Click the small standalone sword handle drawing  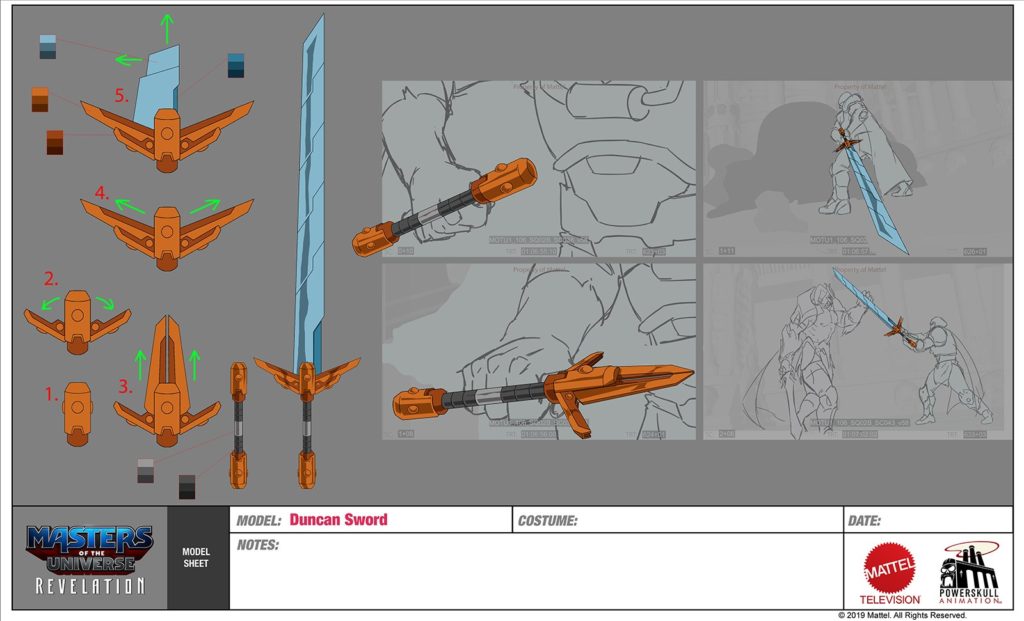[238, 425]
